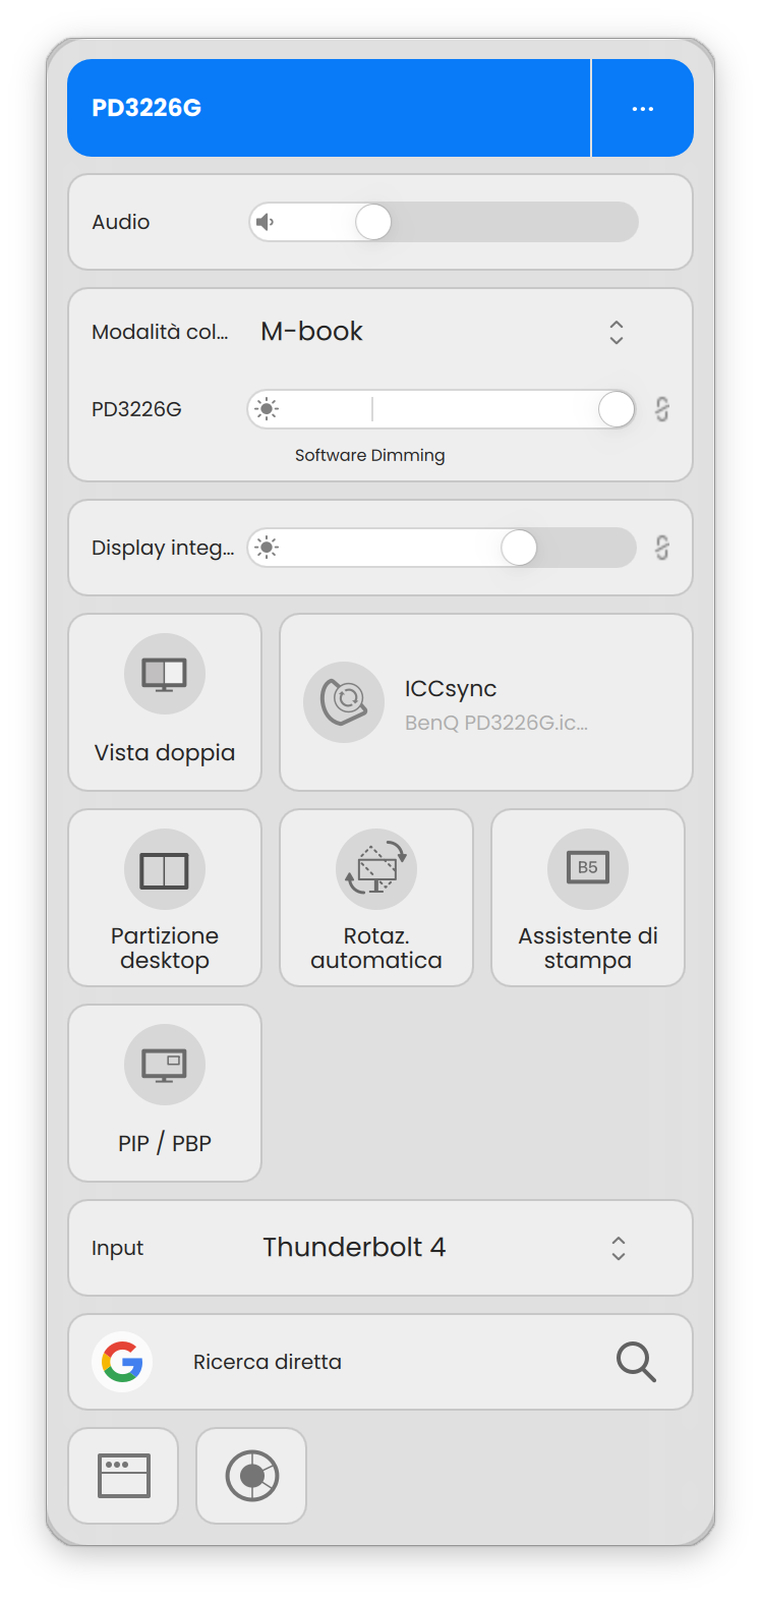Click the Ricerca diretta search field
The width and height of the screenshot is (761, 1600).
380,1361
